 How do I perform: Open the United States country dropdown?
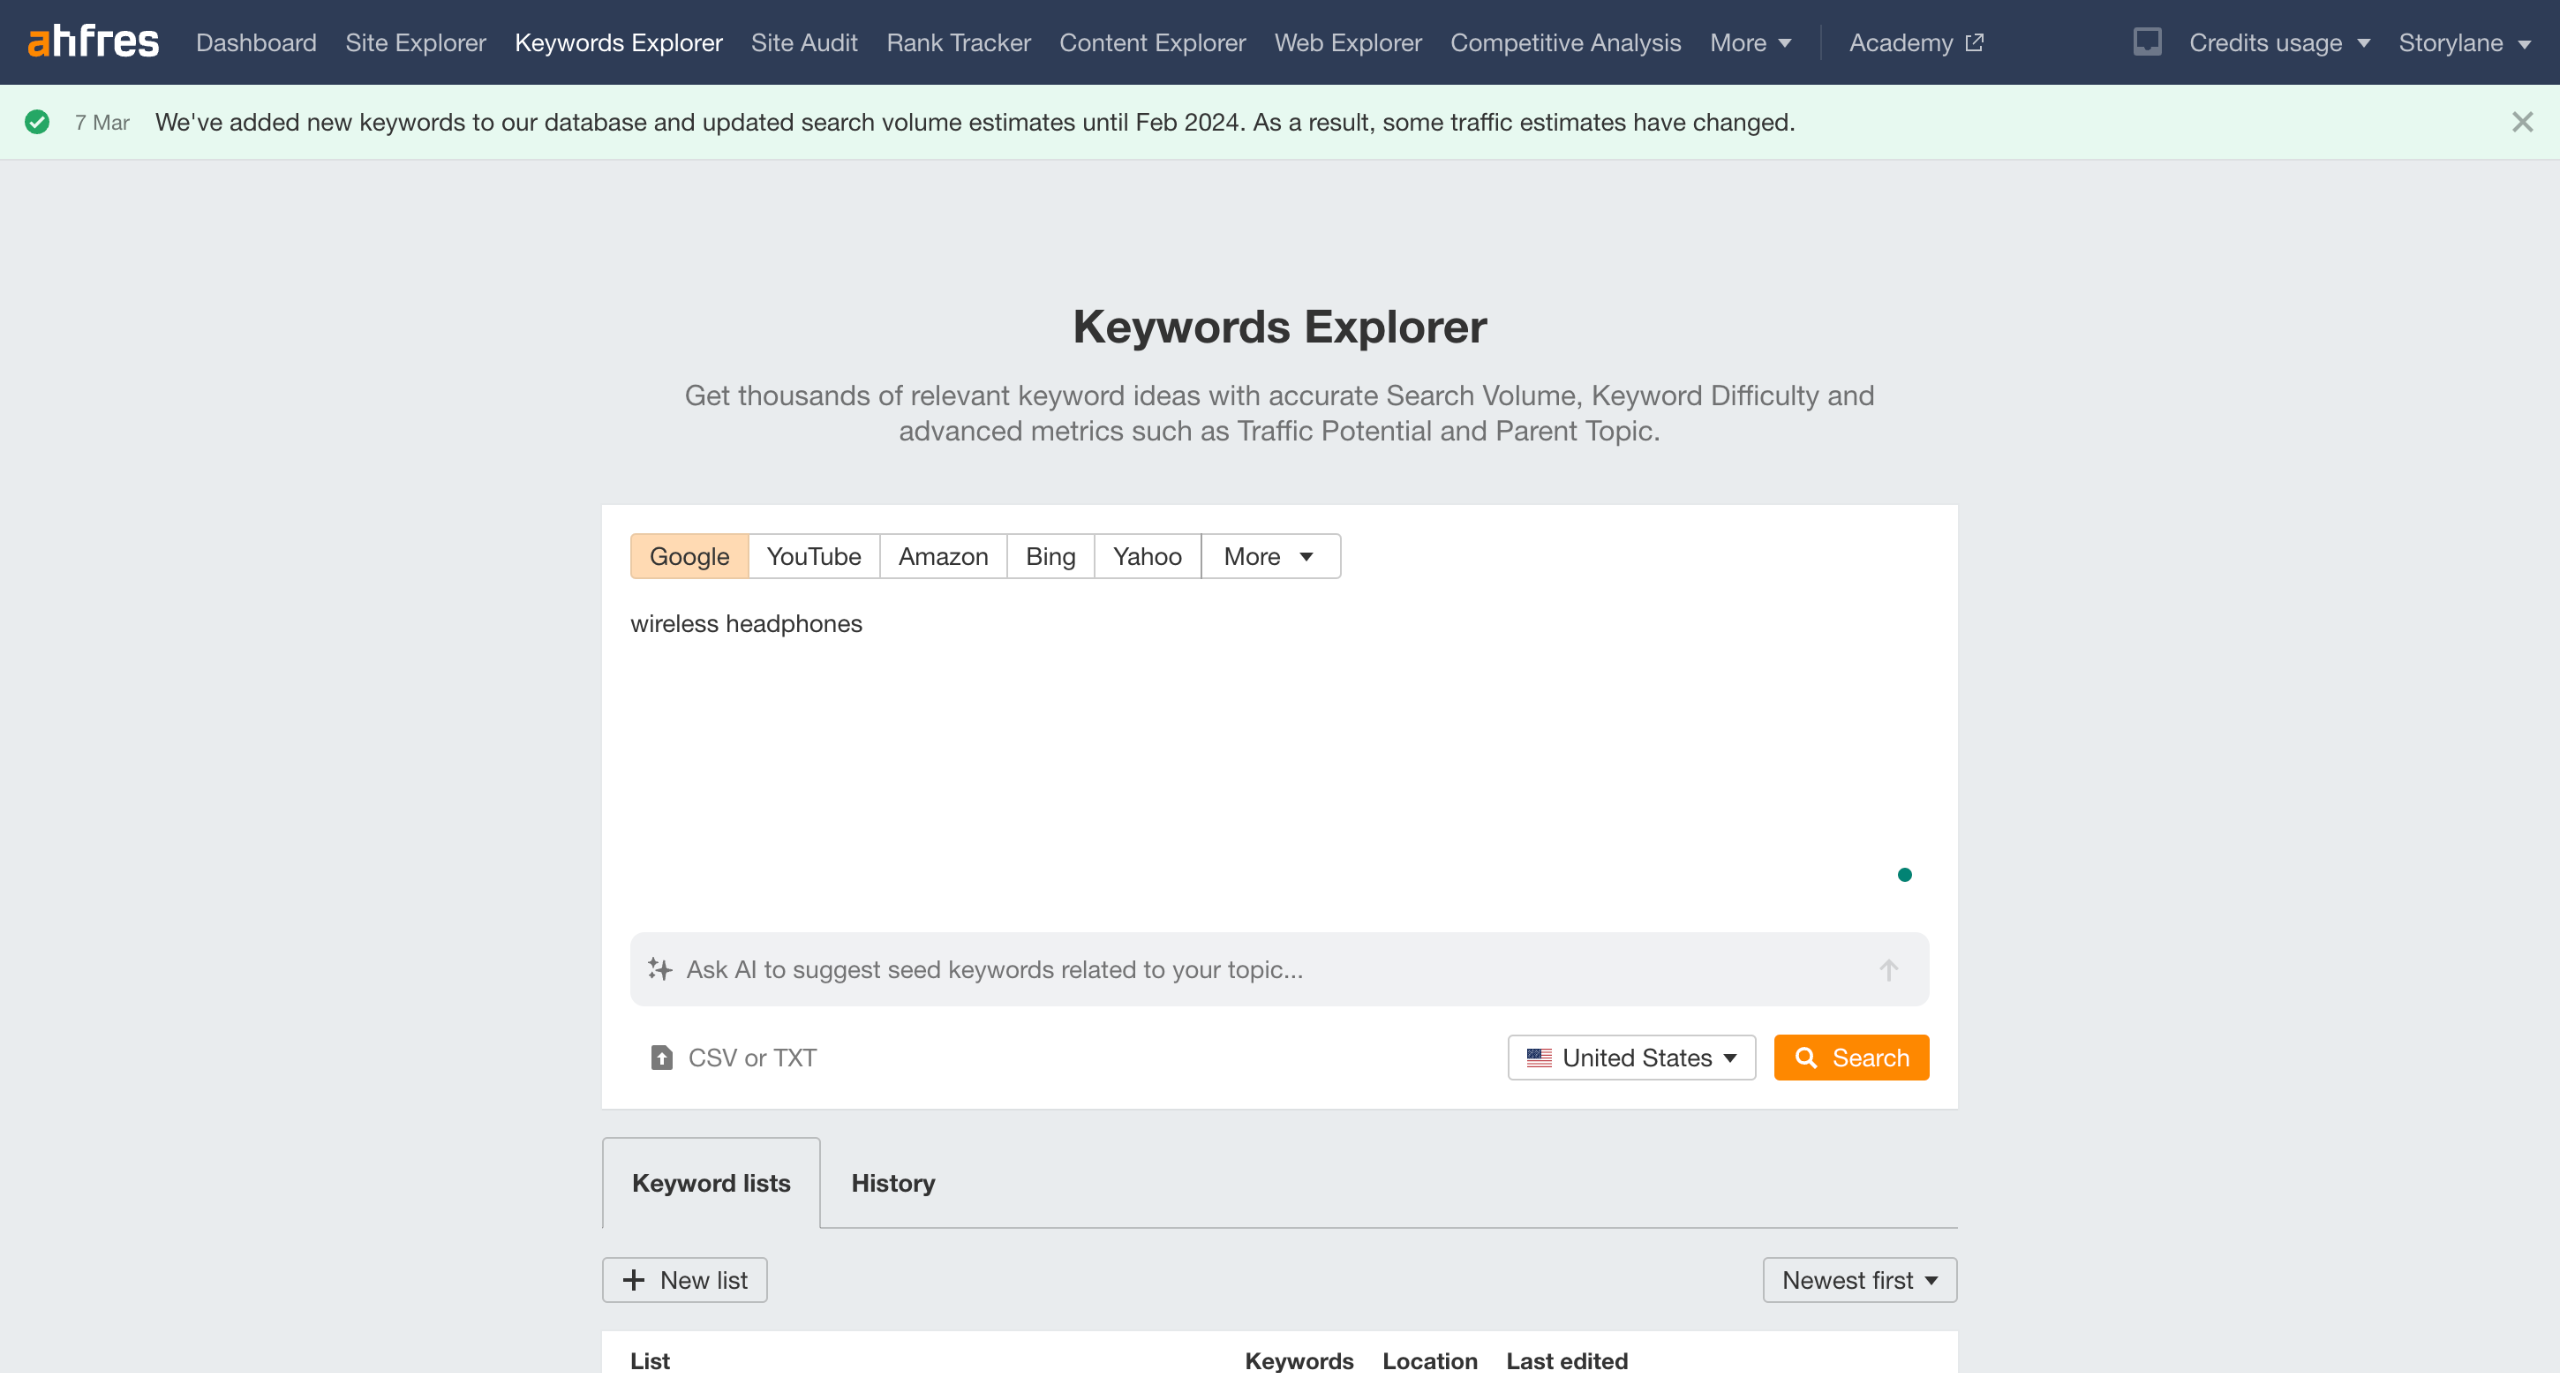(1630, 1057)
